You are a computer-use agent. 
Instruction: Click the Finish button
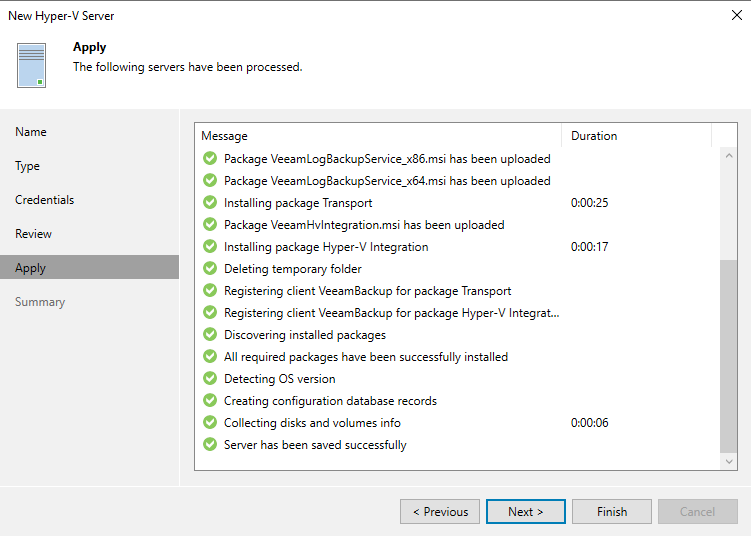coord(612,512)
